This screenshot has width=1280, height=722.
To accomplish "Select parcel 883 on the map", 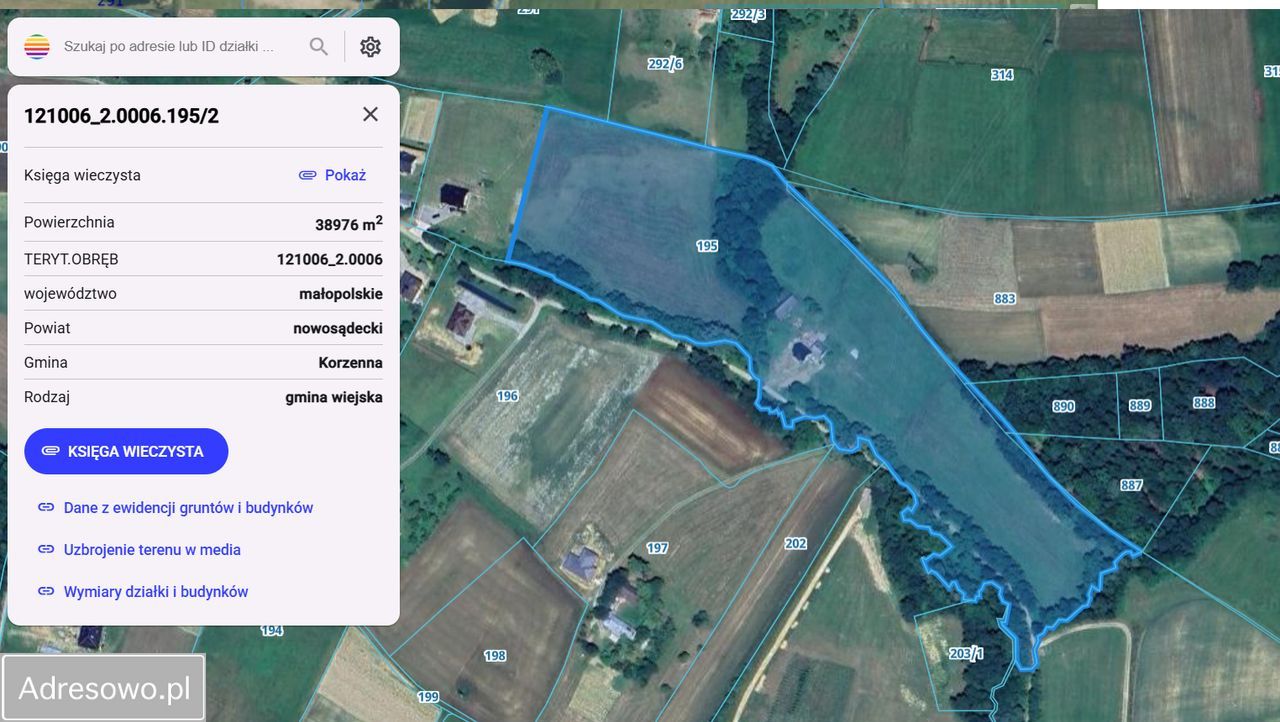I will tap(1005, 298).
